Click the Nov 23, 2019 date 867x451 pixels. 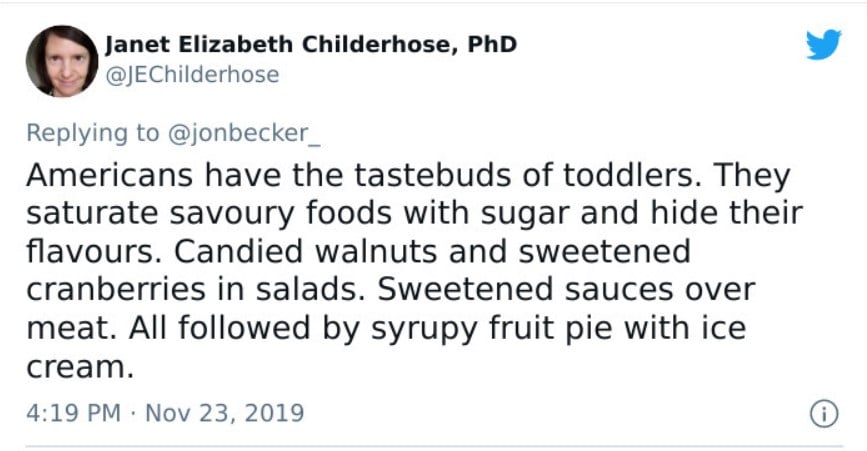coord(224,413)
